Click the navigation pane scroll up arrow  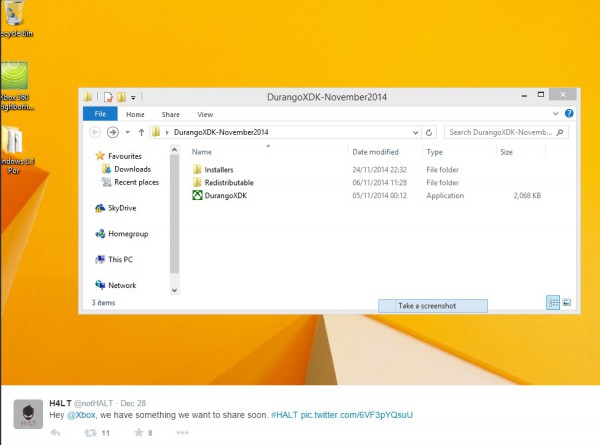point(174,150)
